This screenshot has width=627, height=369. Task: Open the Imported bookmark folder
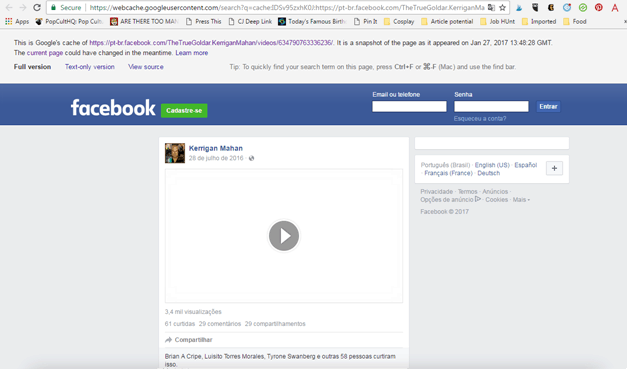pos(539,22)
